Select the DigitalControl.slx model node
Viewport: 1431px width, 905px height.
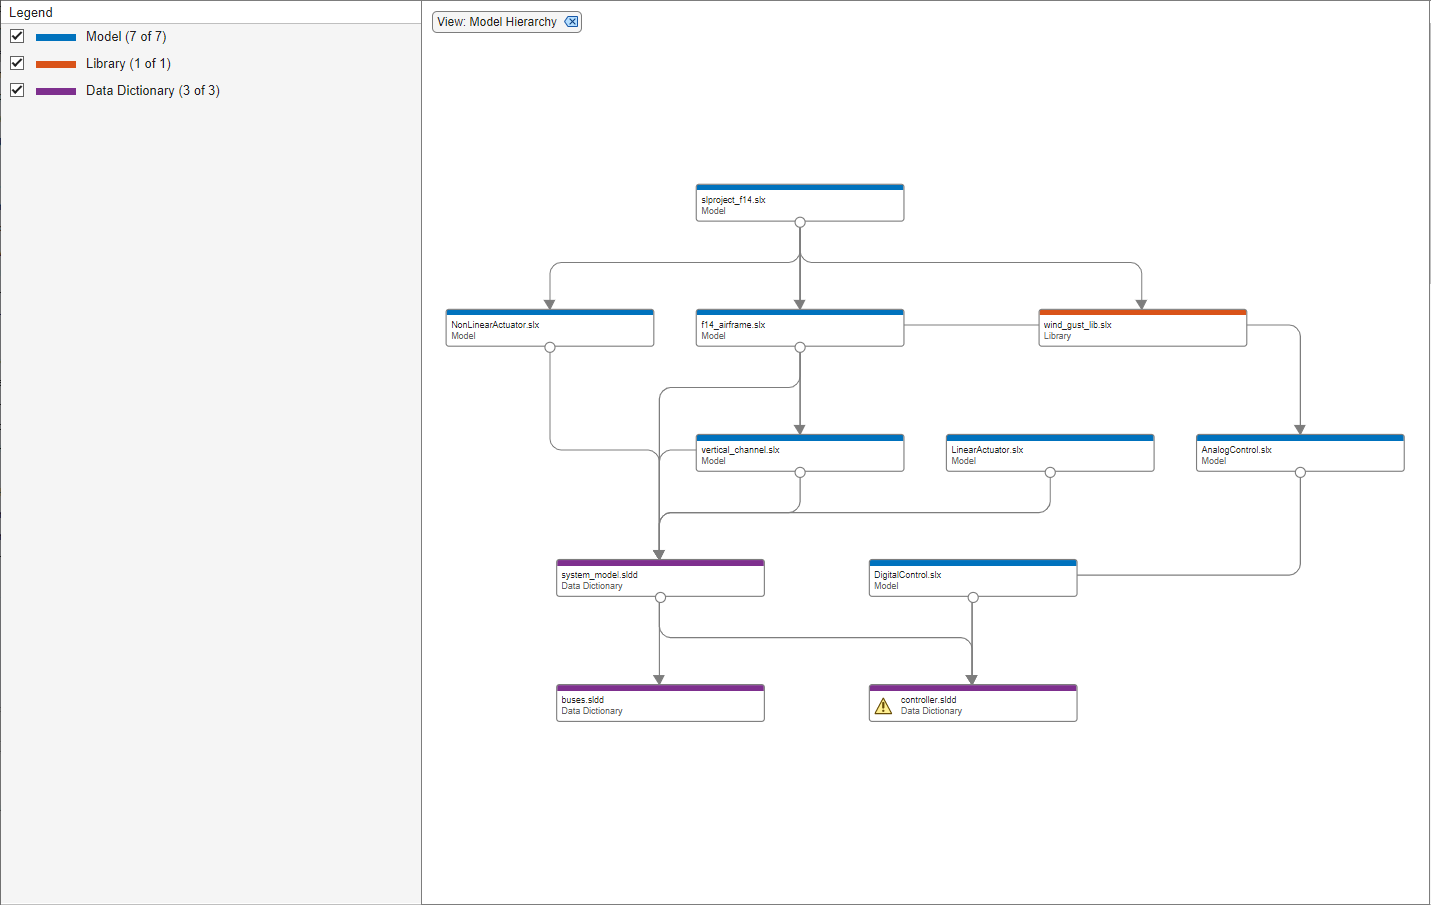[x=972, y=577]
